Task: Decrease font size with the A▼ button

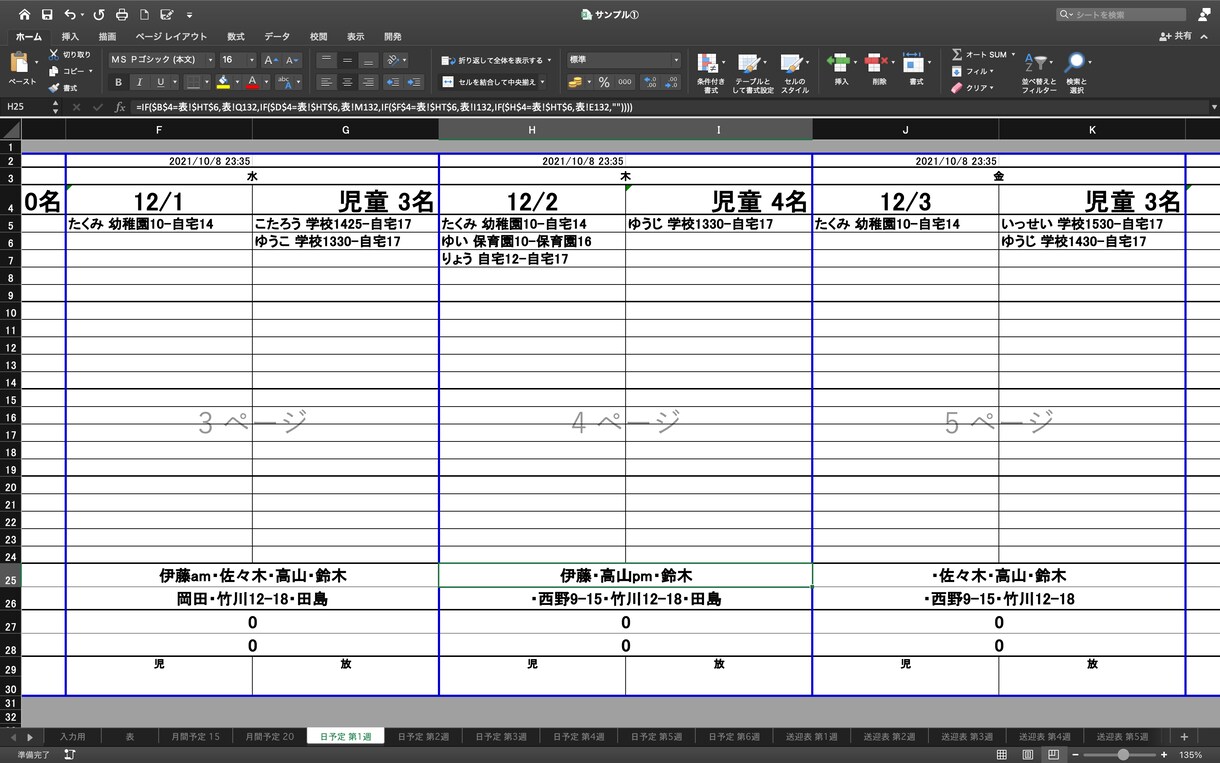Action: 292,60
